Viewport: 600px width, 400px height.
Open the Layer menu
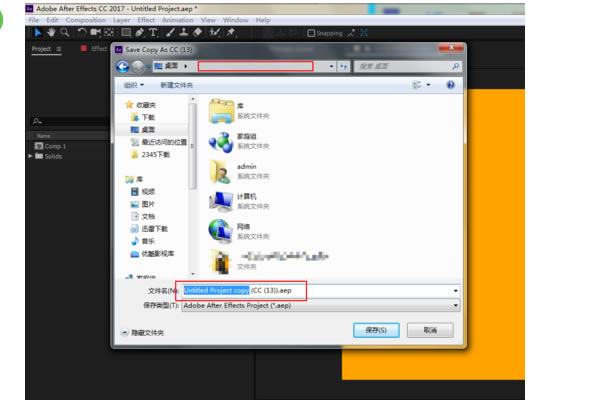coord(121,20)
